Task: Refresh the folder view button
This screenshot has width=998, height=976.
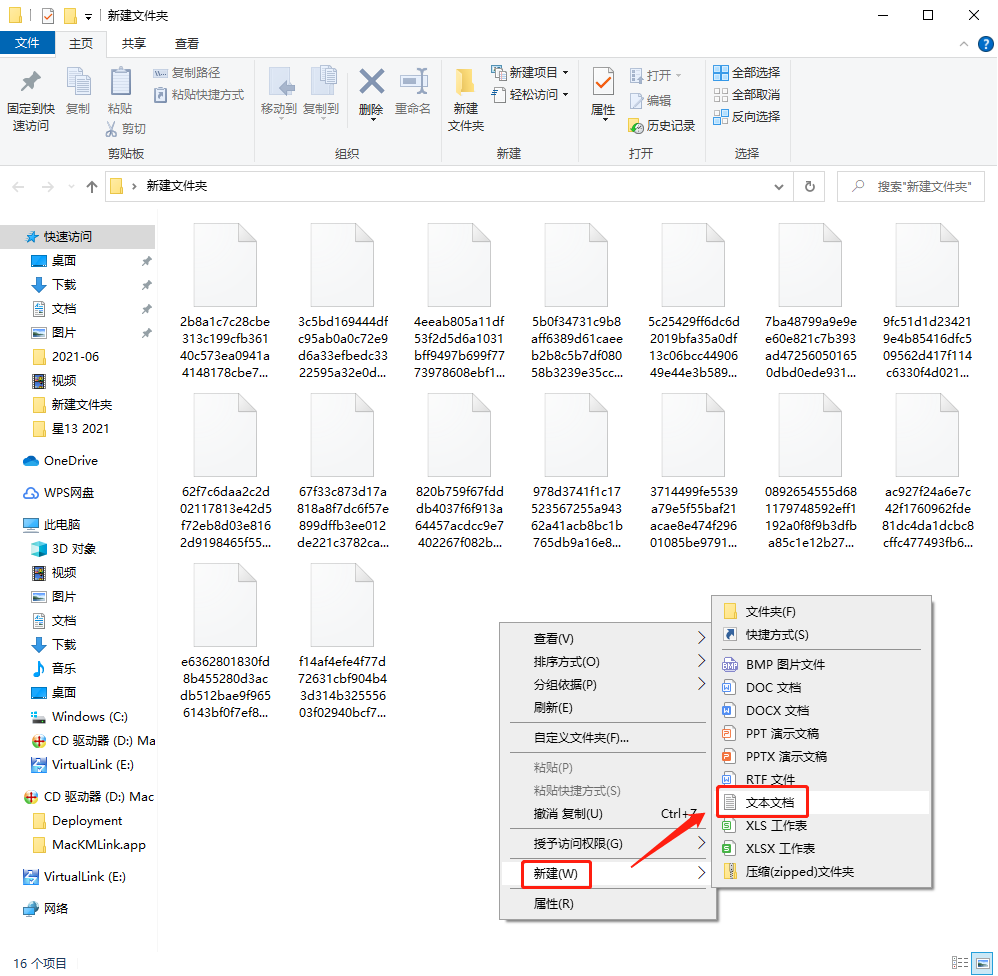Action: click(810, 187)
